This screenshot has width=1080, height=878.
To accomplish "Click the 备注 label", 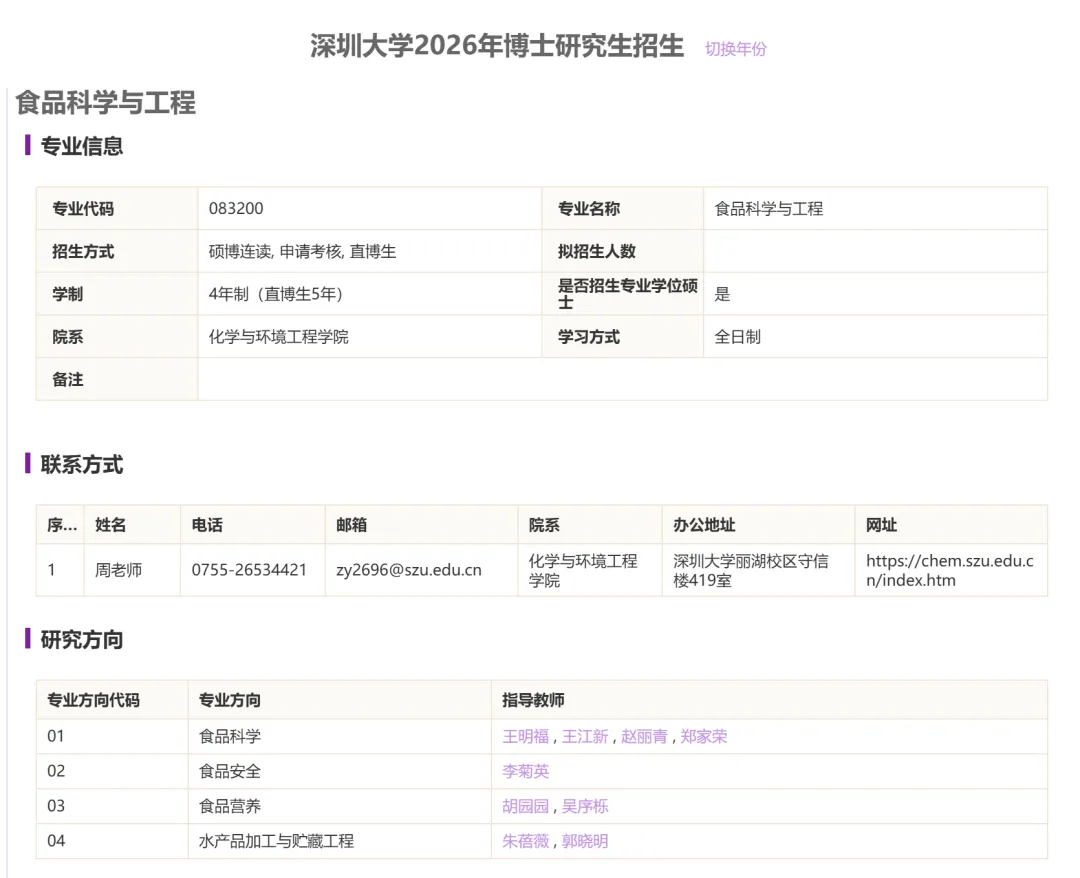I will (68, 379).
